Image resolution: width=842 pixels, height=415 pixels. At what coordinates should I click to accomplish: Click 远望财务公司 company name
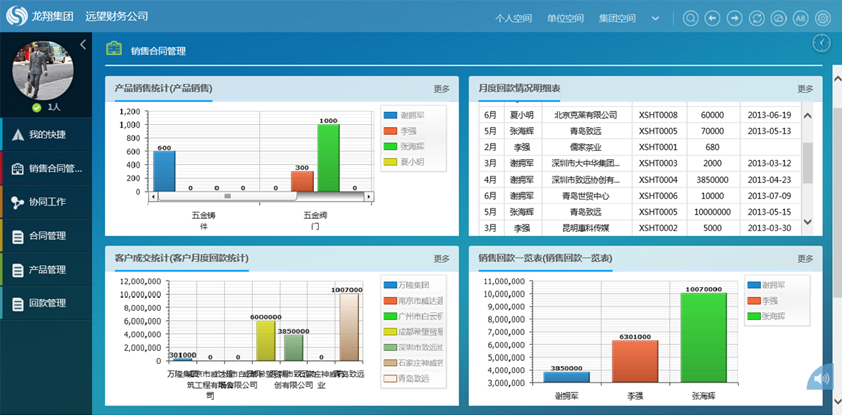point(117,16)
